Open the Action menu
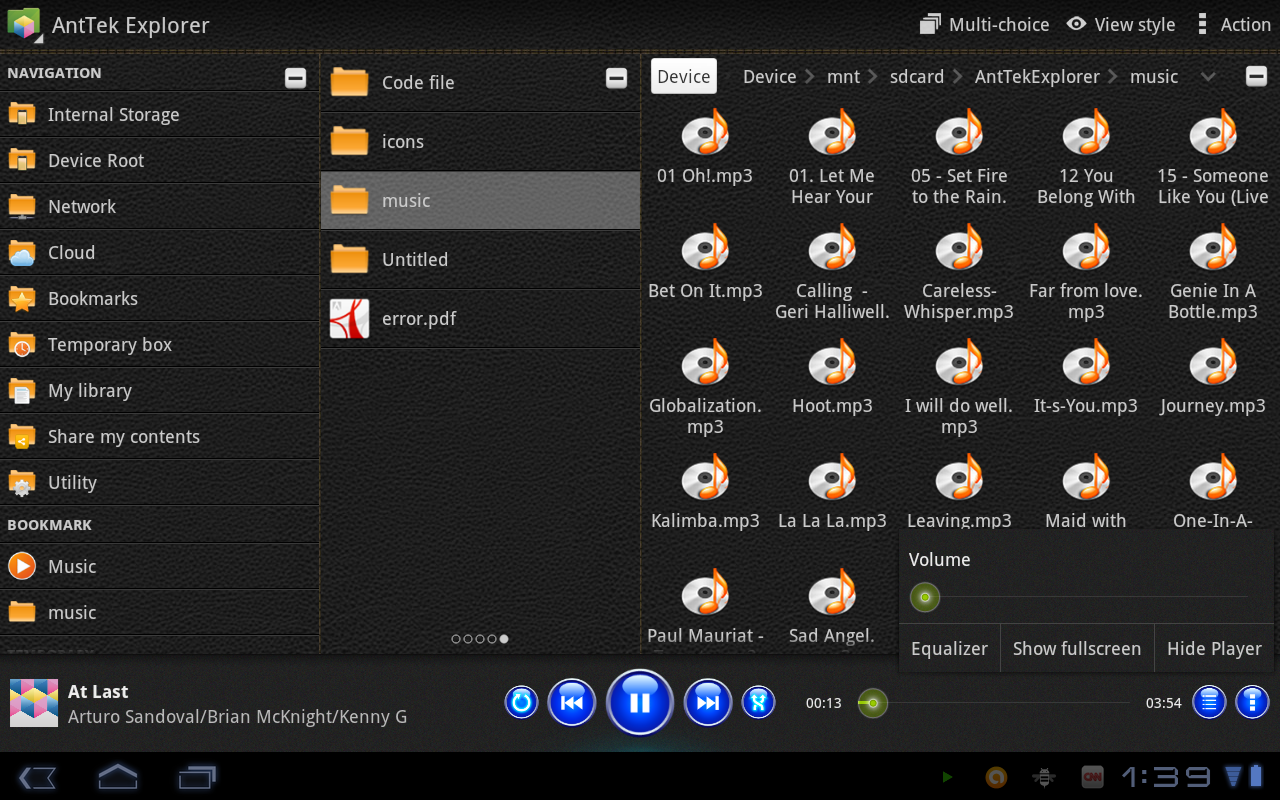Viewport: 1280px width, 800px height. pos(1233,24)
